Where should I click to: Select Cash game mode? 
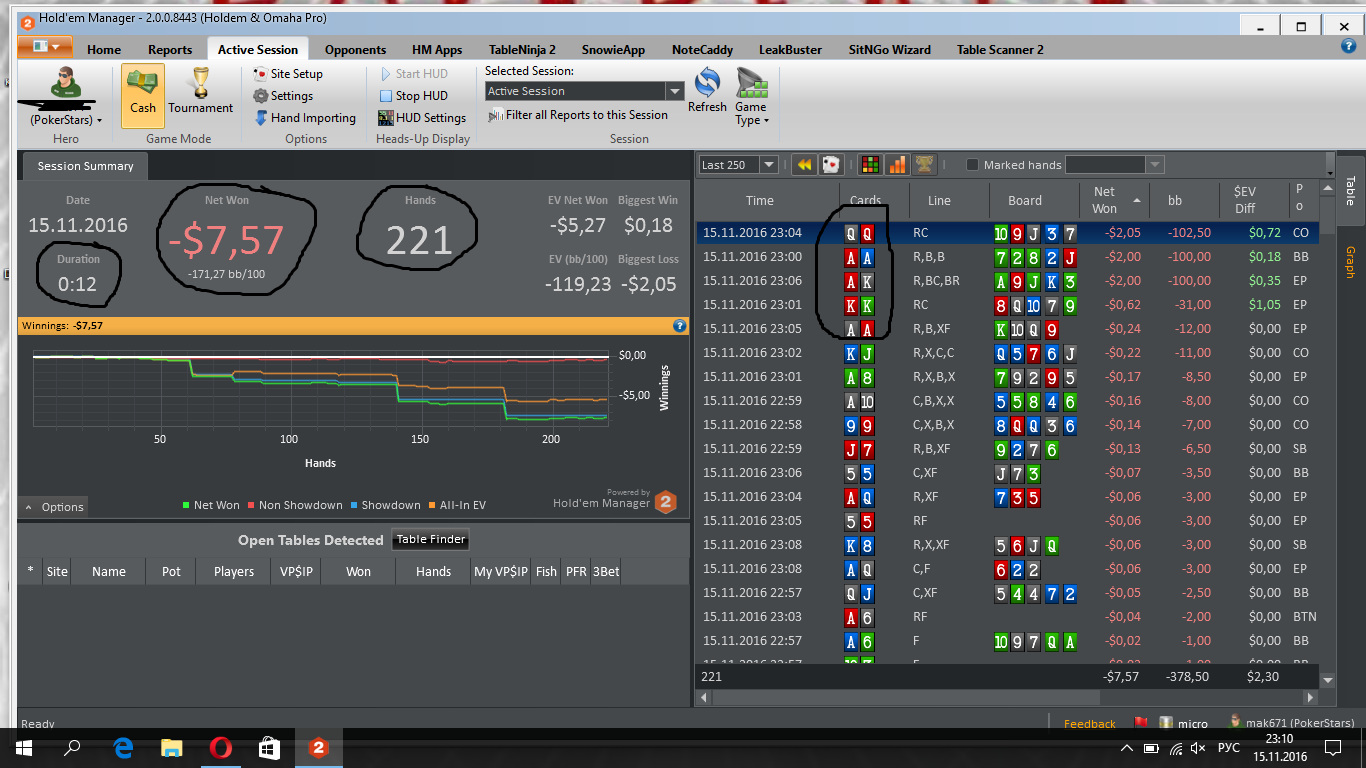point(143,96)
